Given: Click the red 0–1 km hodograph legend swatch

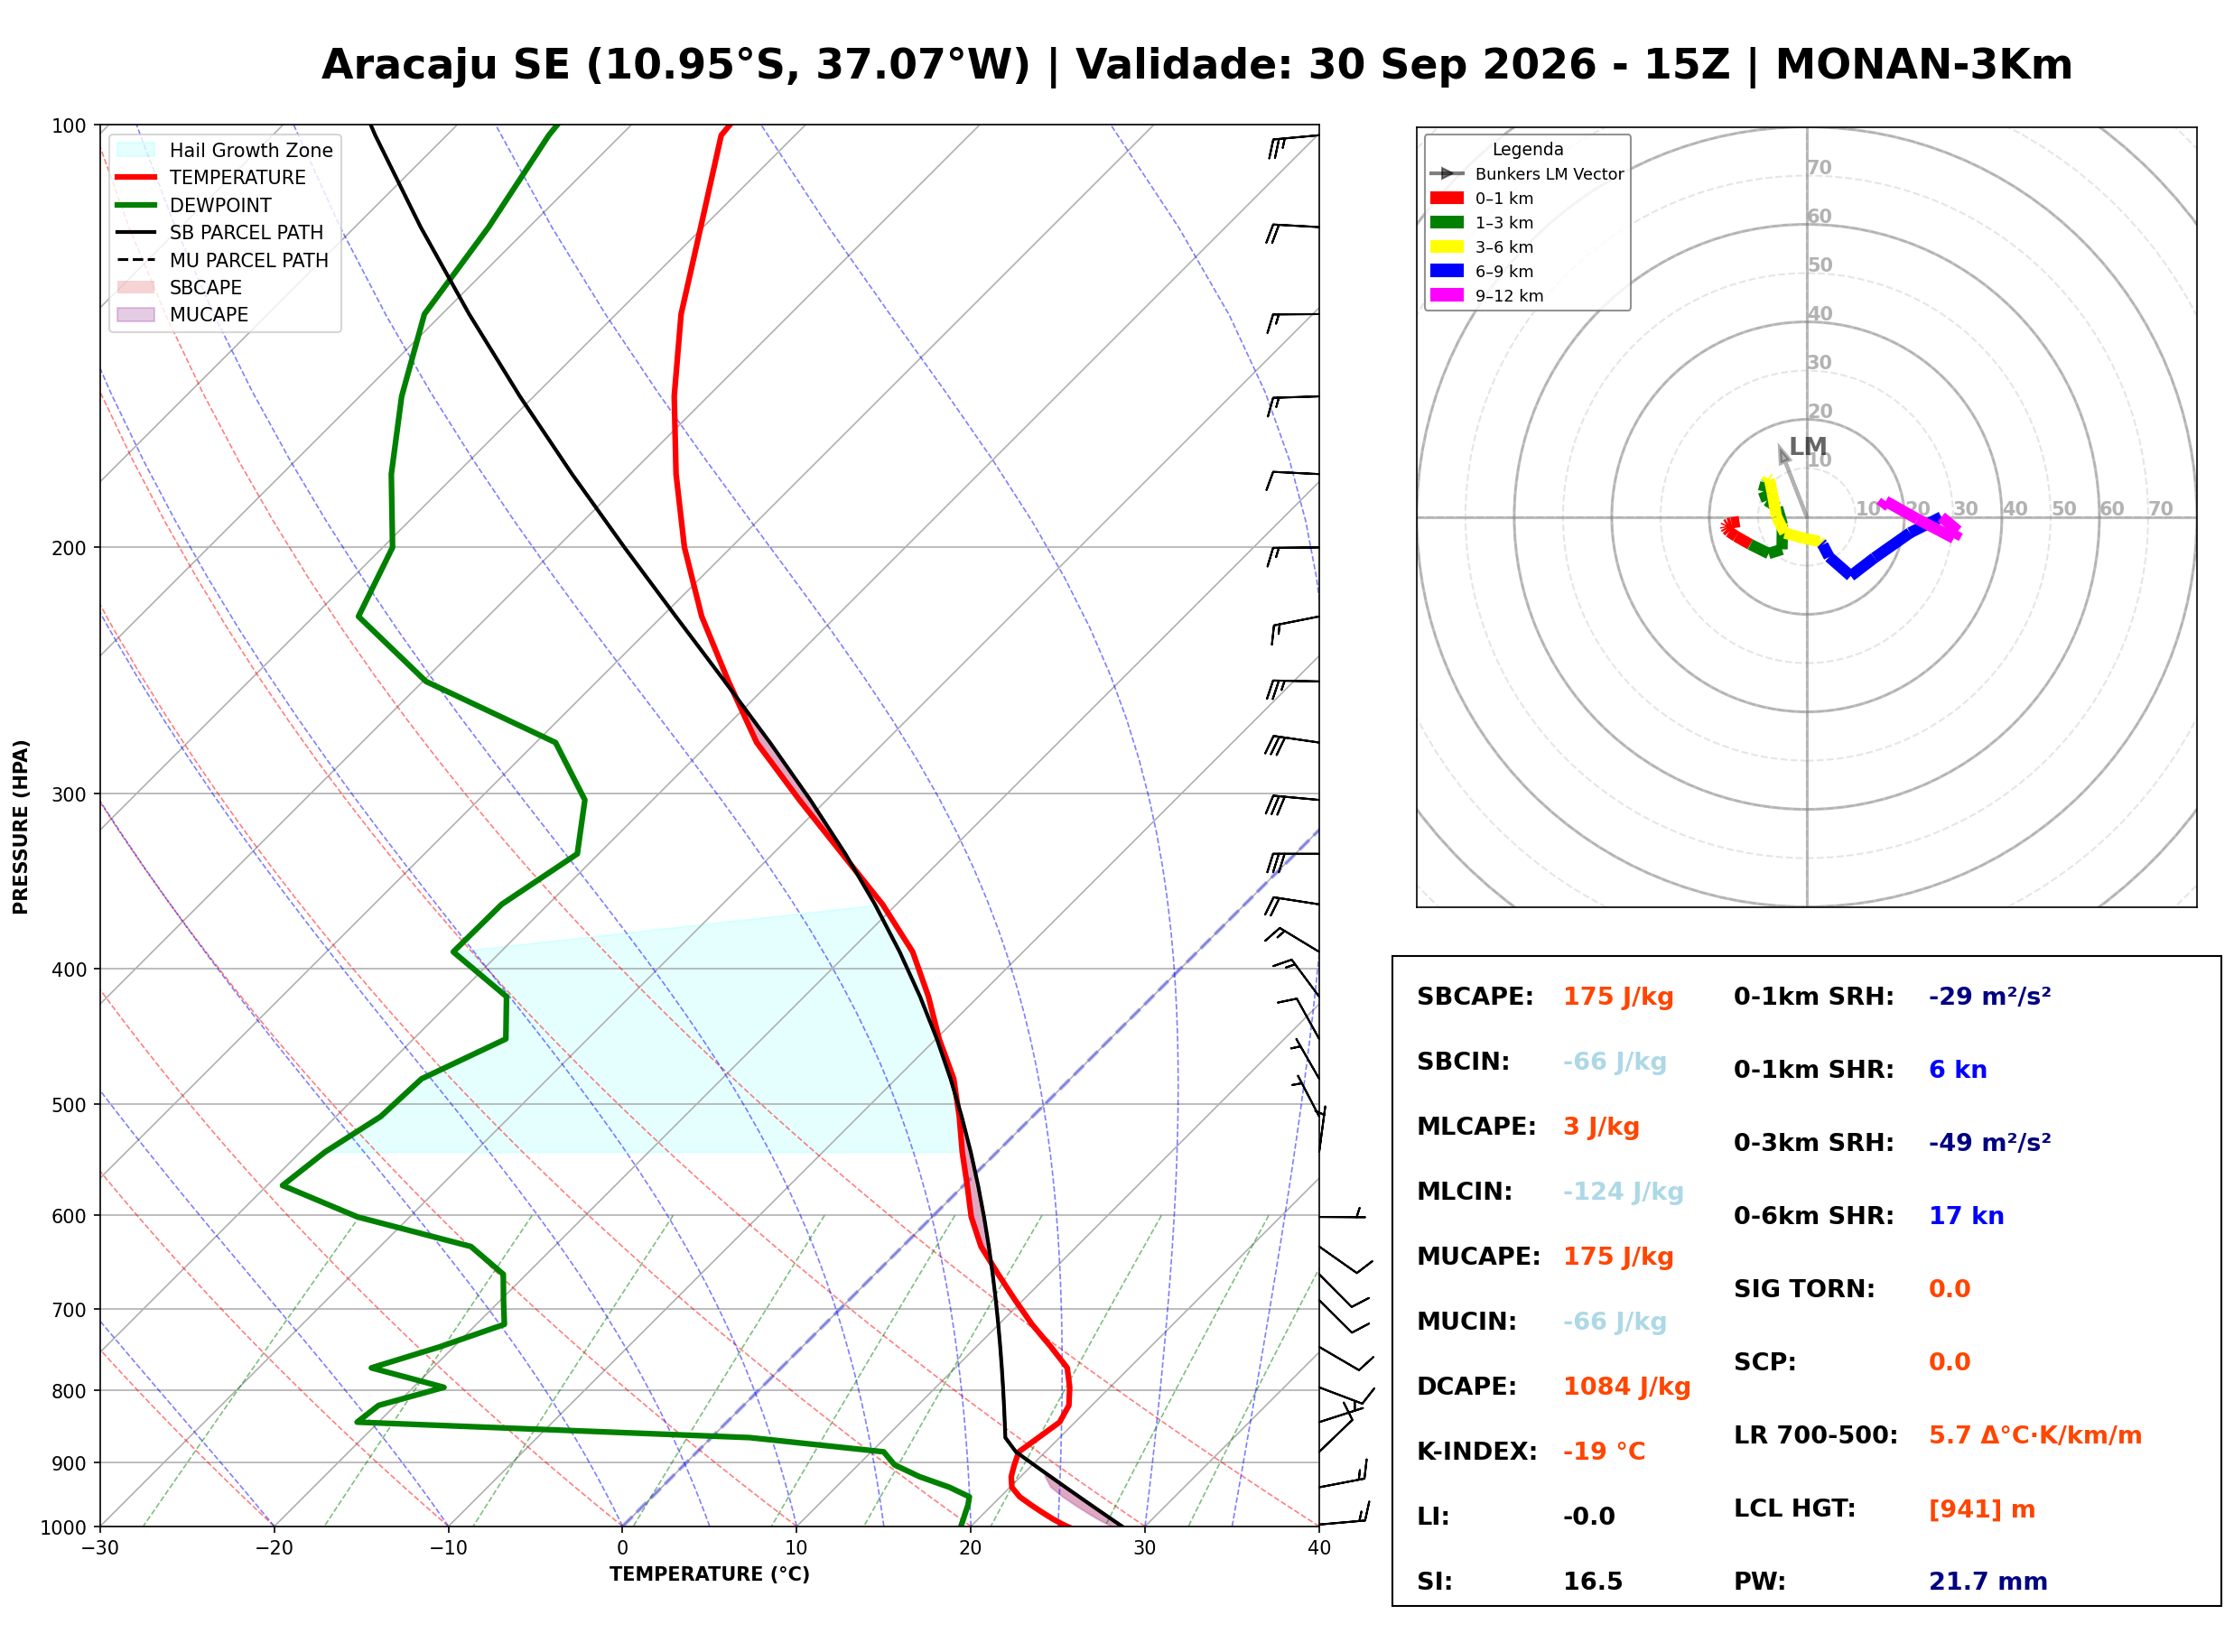Looking at the screenshot, I should point(1446,198).
